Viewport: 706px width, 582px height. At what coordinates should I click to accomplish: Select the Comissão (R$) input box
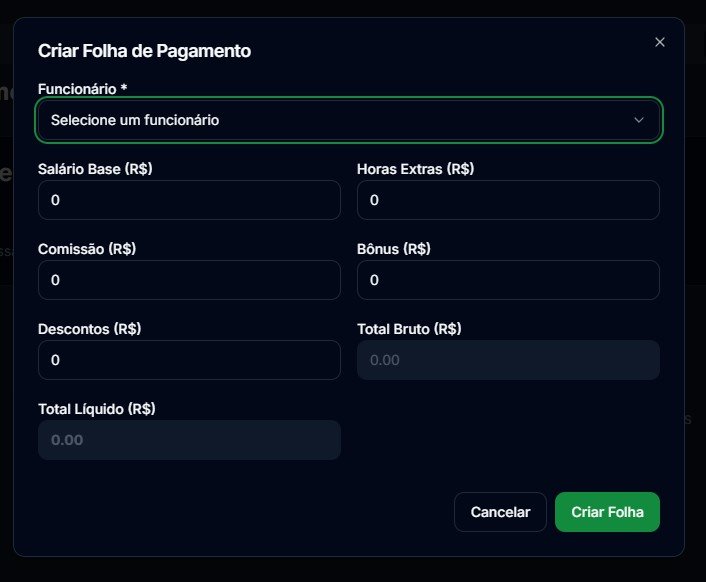tap(189, 280)
